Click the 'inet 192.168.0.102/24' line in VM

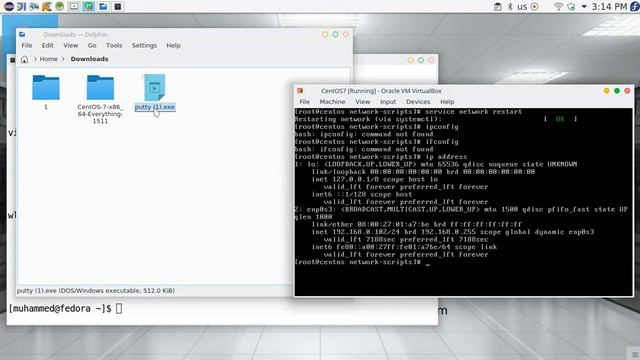tap(453, 232)
